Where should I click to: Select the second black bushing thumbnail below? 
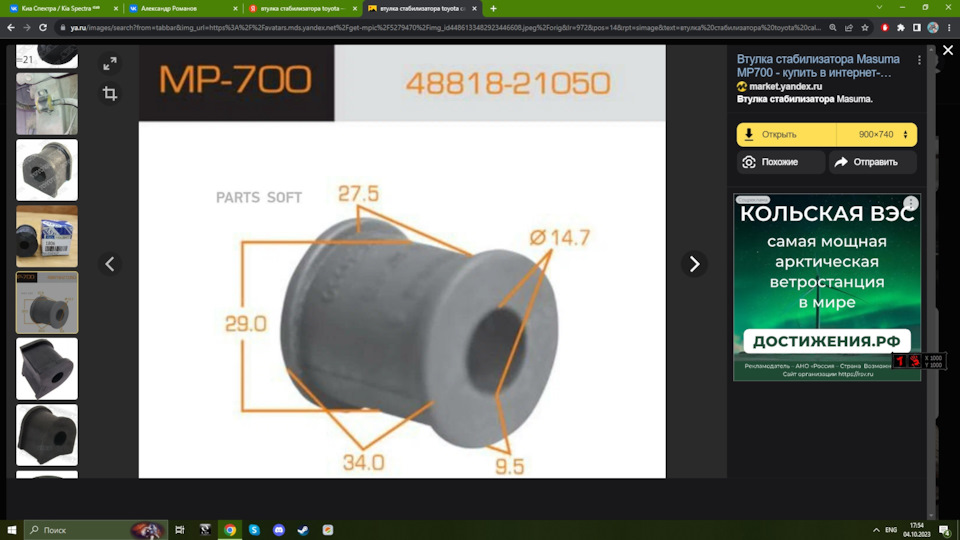coord(47,435)
